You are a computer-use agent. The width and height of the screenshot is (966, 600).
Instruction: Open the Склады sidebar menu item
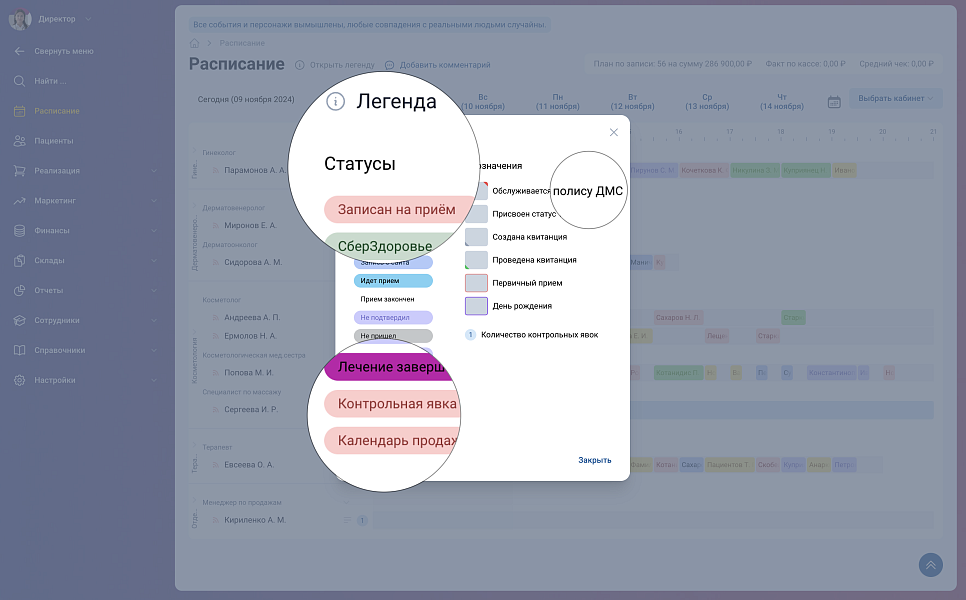[x=48, y=261]
